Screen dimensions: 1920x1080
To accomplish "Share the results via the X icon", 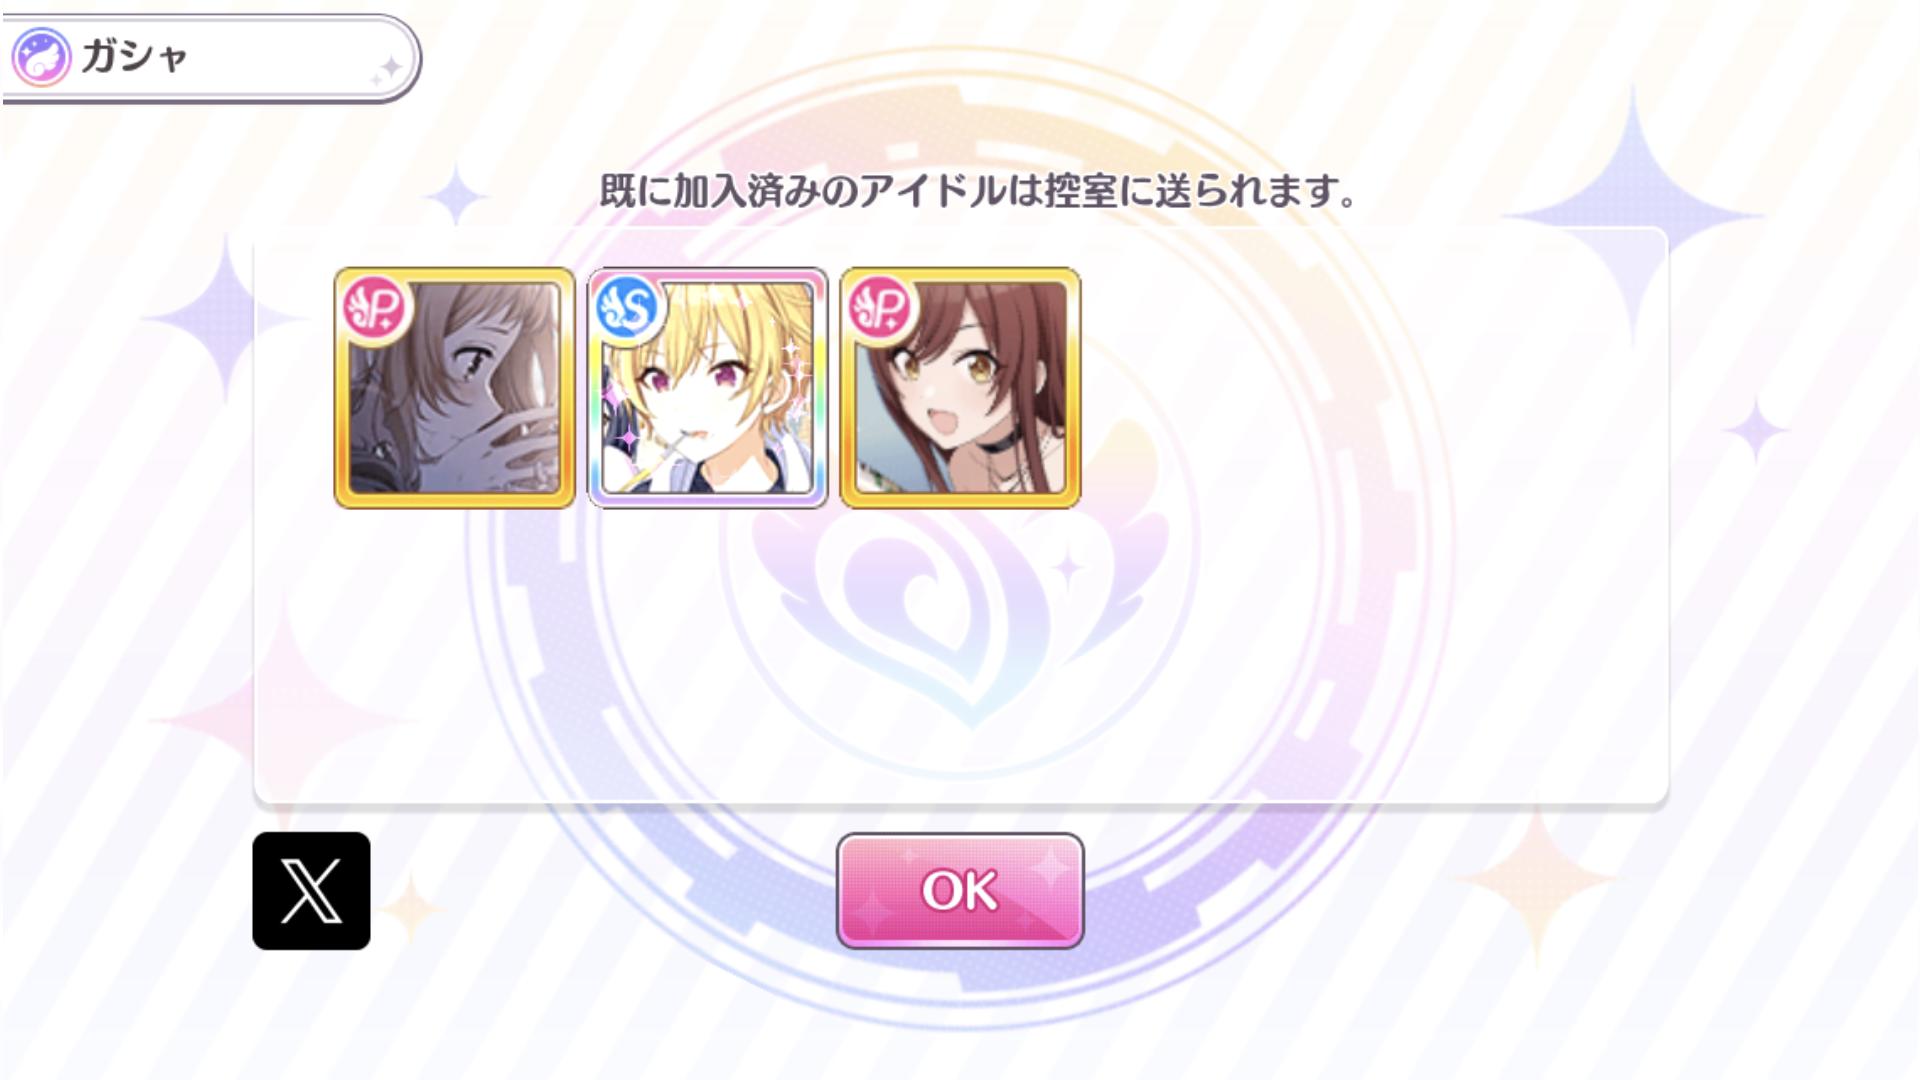I will click(311, 890).
